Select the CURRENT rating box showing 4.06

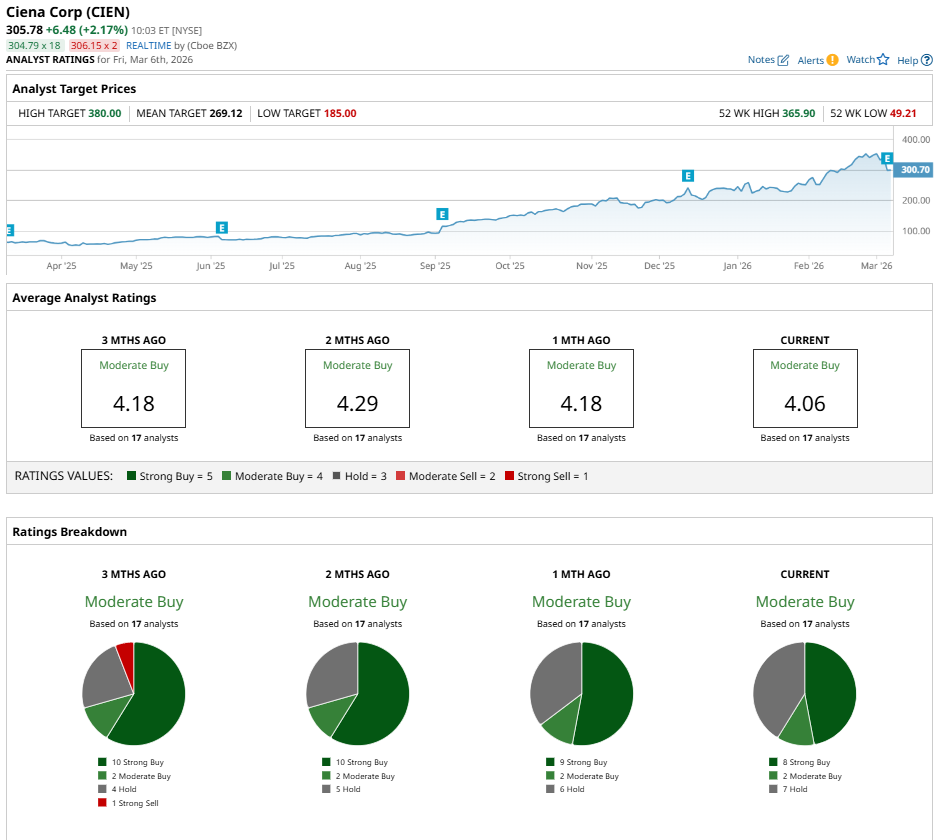805,389
